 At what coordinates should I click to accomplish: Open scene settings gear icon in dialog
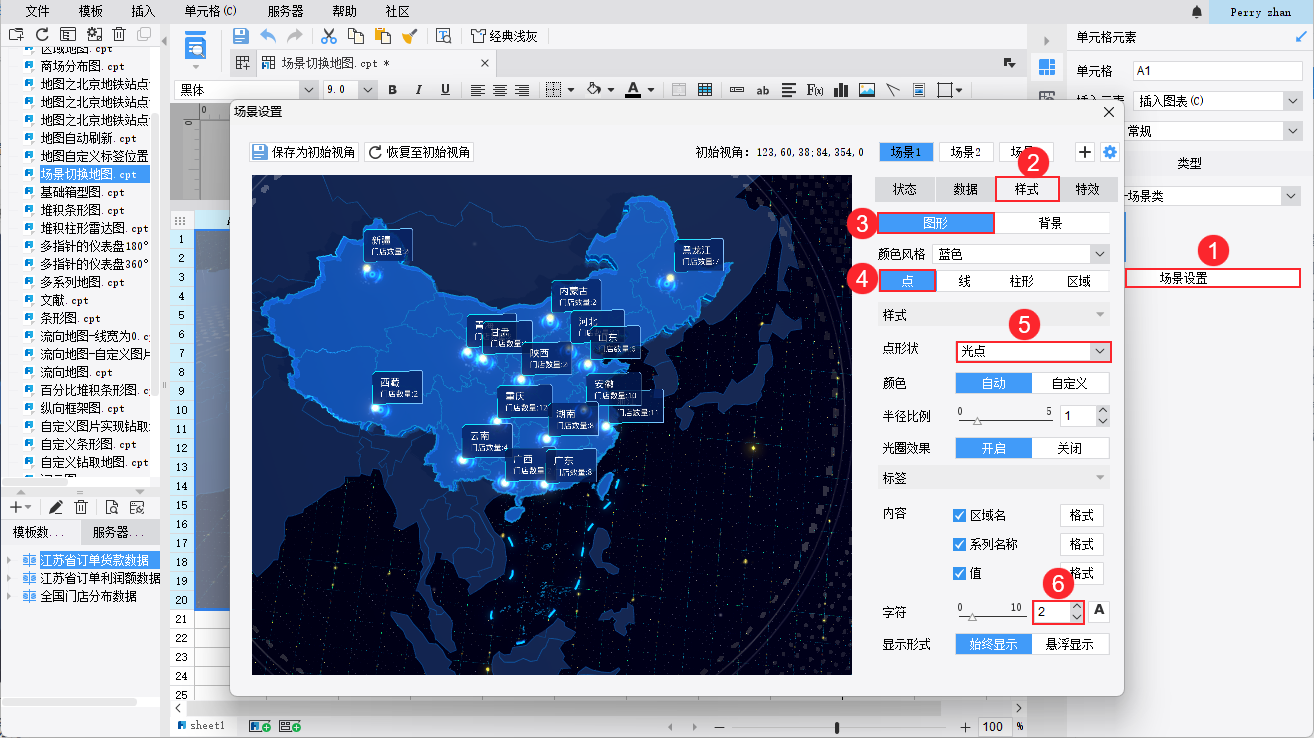(1109, 152)
